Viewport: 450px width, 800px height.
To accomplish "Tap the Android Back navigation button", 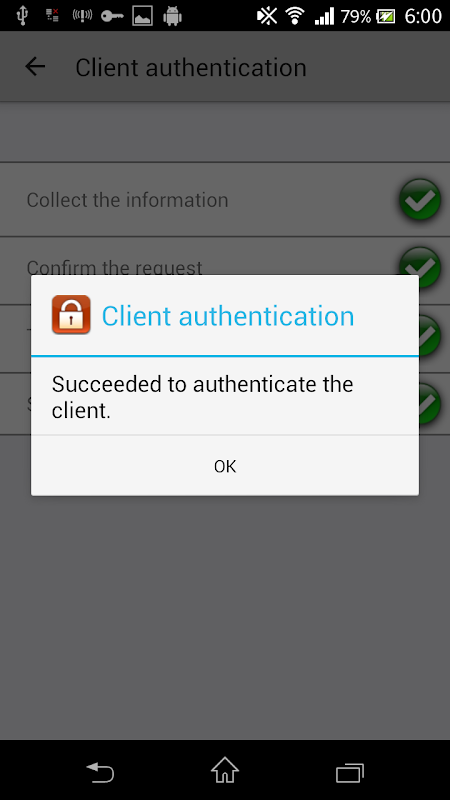I will pyautogui.click(x=100, y=771).
